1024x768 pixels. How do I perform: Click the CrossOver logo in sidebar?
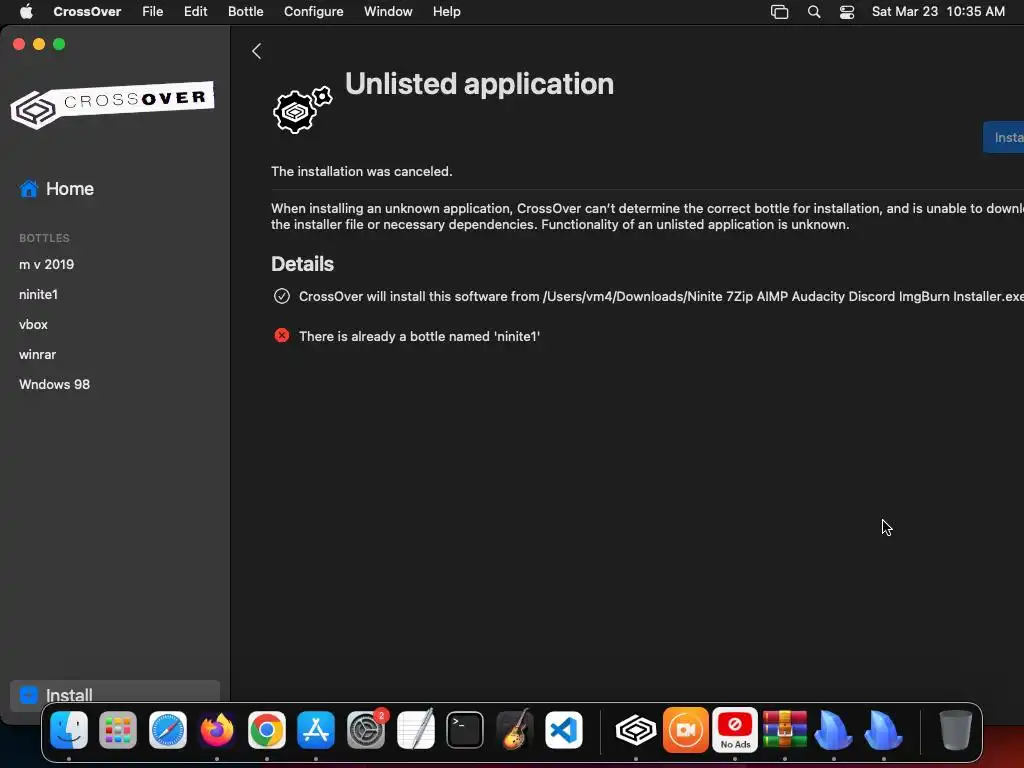pos(112,104)
